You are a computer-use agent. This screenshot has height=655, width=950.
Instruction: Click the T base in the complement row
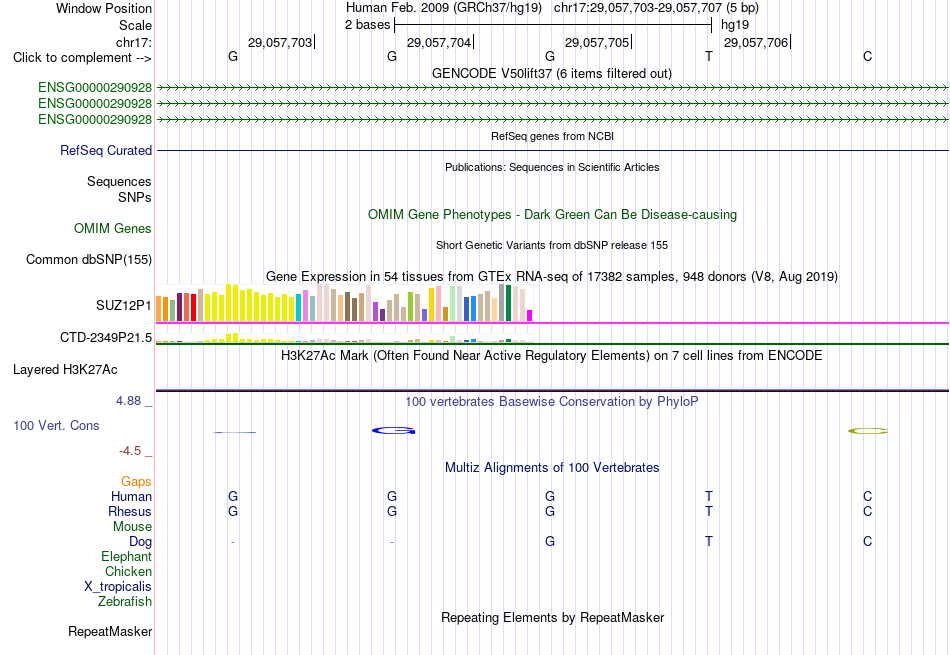tap(709, 56)
